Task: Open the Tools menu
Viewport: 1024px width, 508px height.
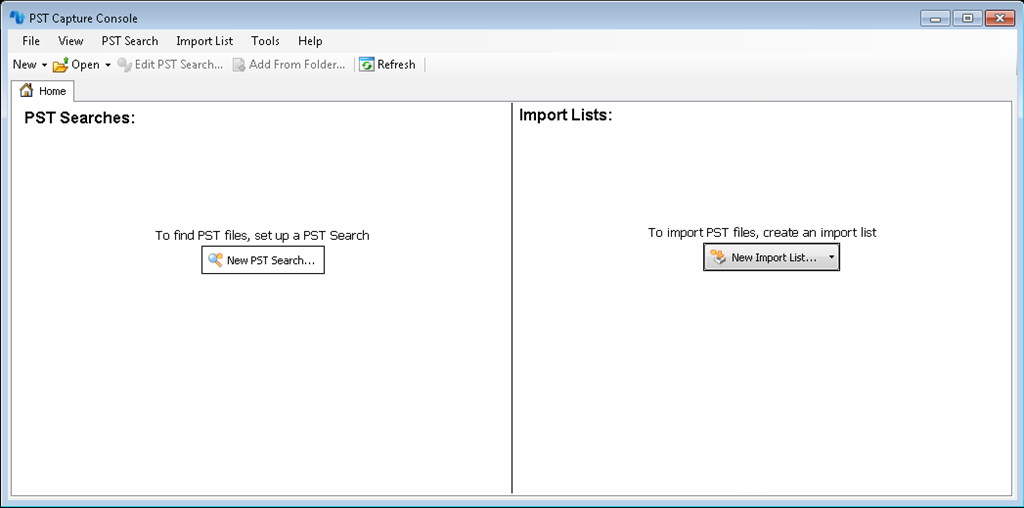Action: [265, 40]
